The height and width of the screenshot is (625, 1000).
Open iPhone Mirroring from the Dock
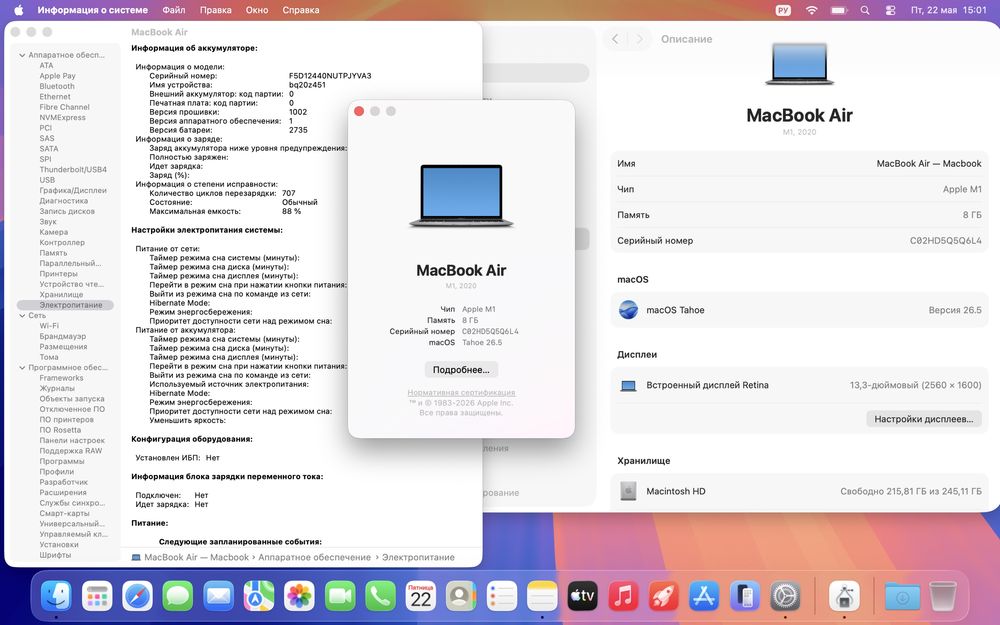[x=744, y=596]
